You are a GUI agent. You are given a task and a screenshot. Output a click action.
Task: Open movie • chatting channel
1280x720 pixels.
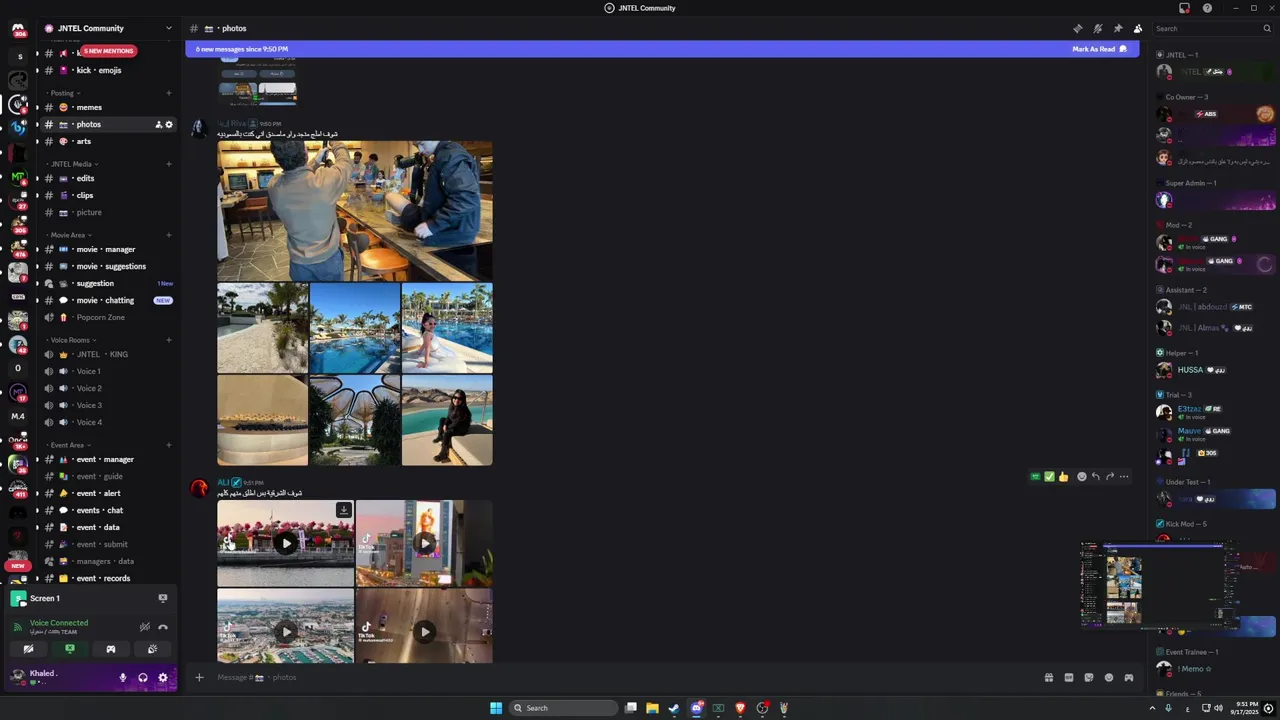pyautogui.click(x=107, y=300)
